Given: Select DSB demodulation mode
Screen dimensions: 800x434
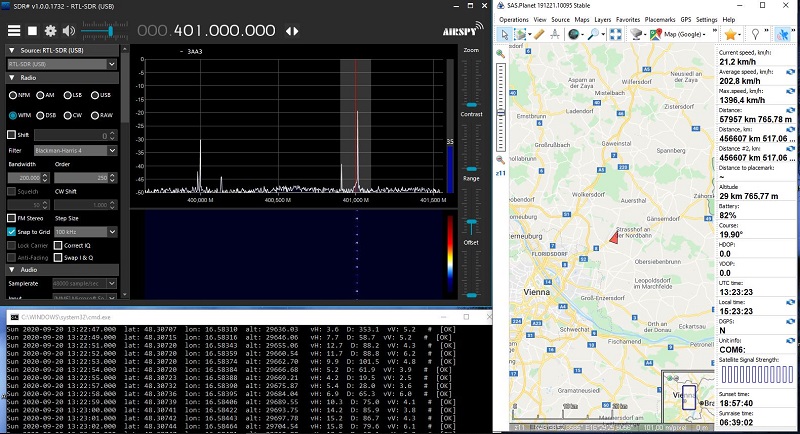Looking at the screenshot, I should (x=40, y=115).
